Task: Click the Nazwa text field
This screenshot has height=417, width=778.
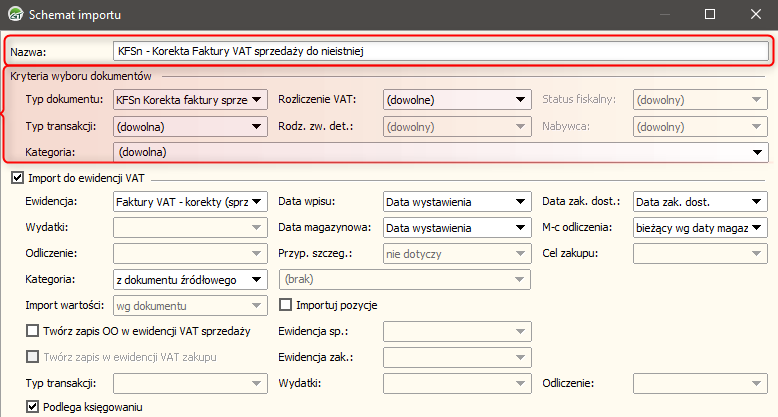Action: point(441,51)
